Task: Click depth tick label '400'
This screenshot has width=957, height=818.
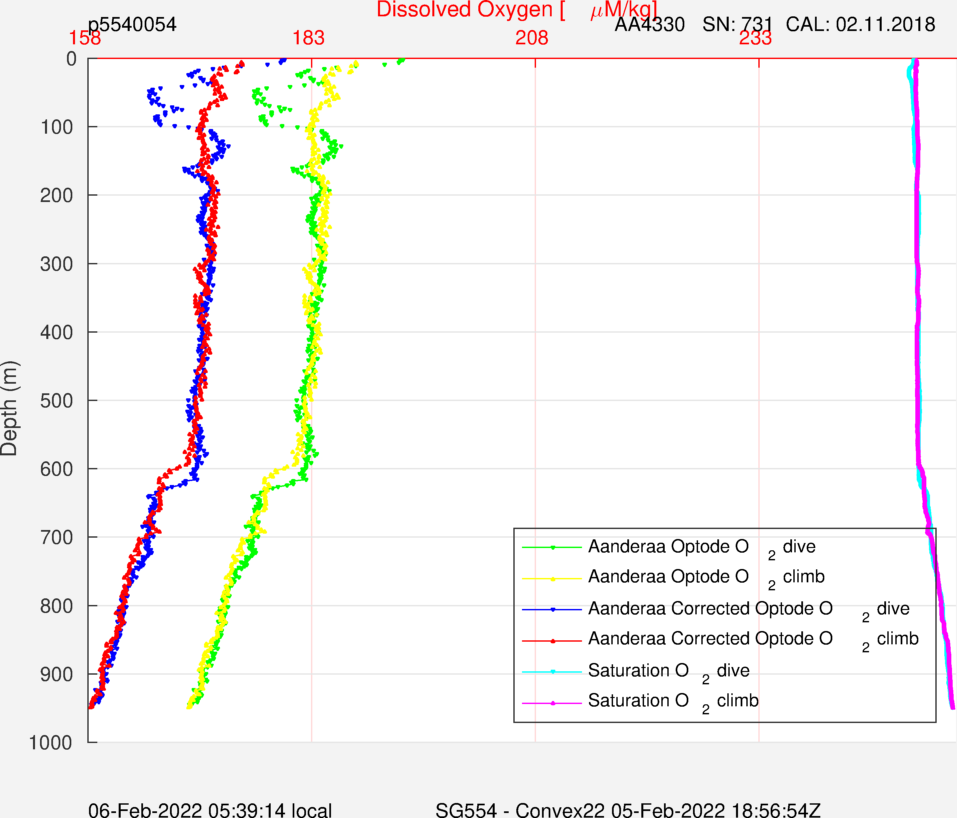Action: [57, 332]
